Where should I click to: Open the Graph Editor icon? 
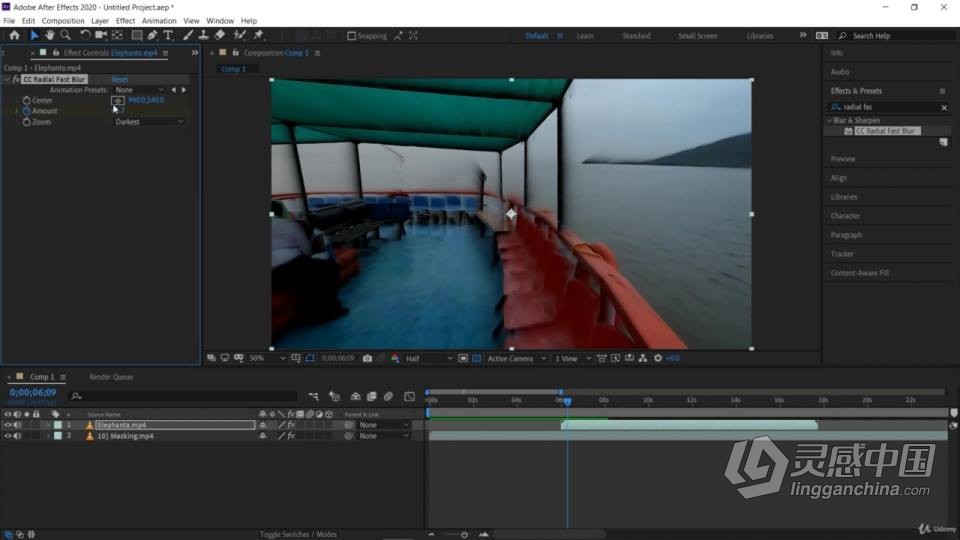point(410,397)
